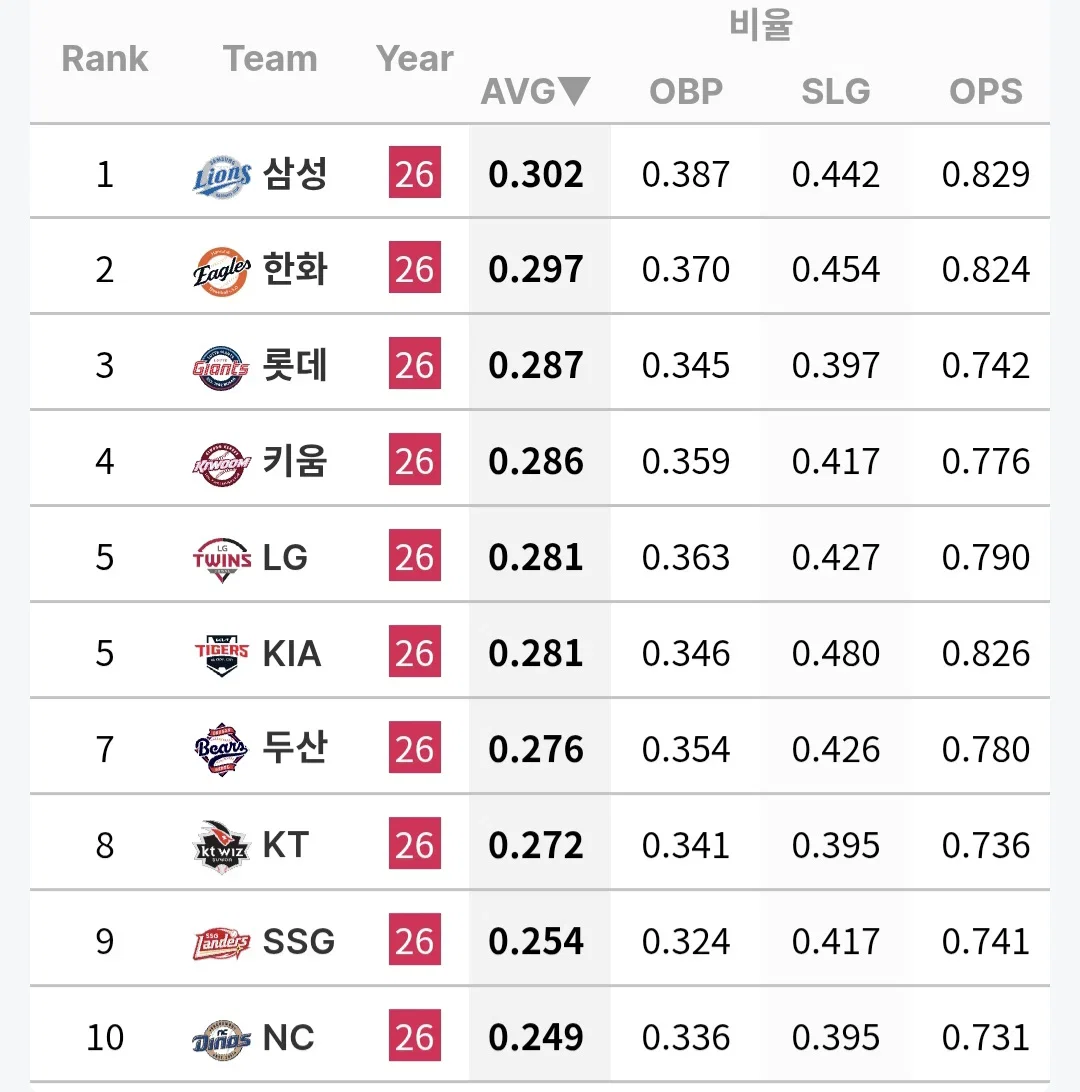Click the Kiwoom Heroes team logo
This screenshot has width=1080, height=1092.
tap(221, 463)
